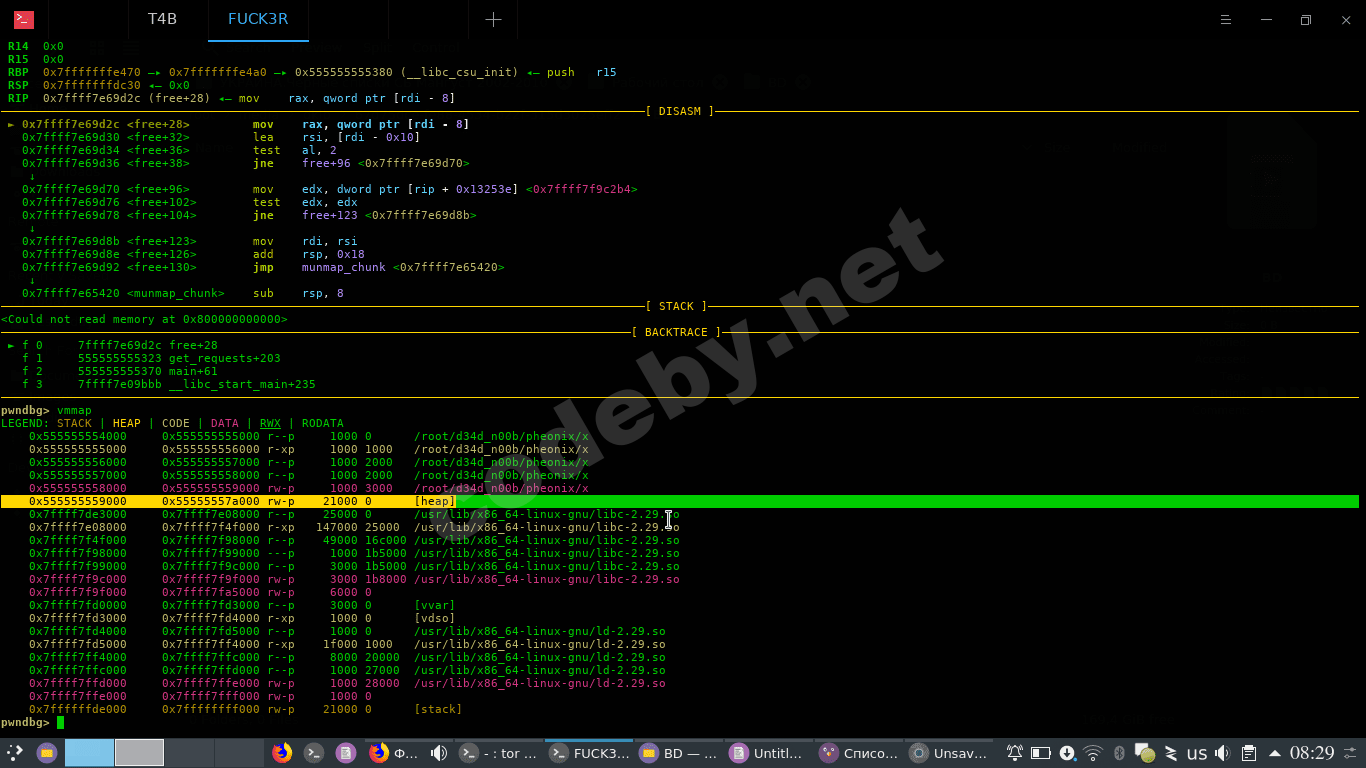This screenshot has height=768, width=1366.
Task: Open the 'tor' terminal taskbar window
Action: (496, 753)
